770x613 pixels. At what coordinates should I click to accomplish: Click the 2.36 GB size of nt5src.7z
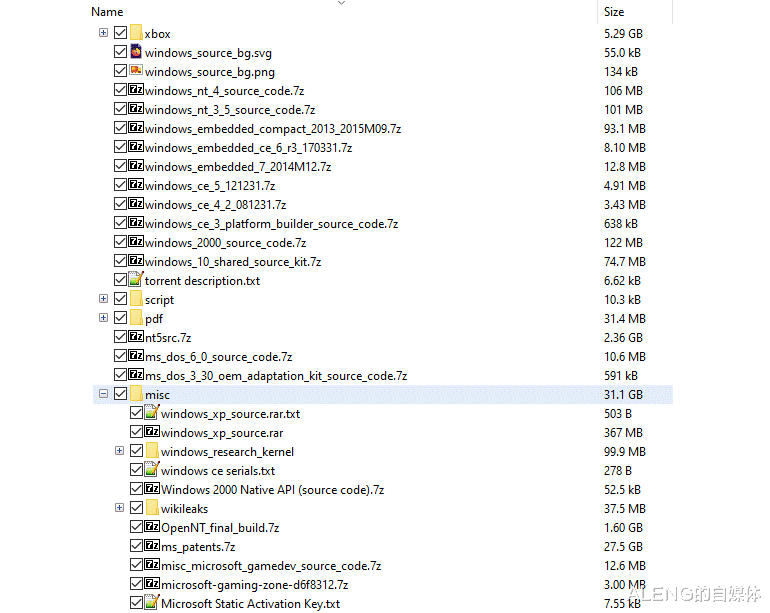click(x=623, y=338)
